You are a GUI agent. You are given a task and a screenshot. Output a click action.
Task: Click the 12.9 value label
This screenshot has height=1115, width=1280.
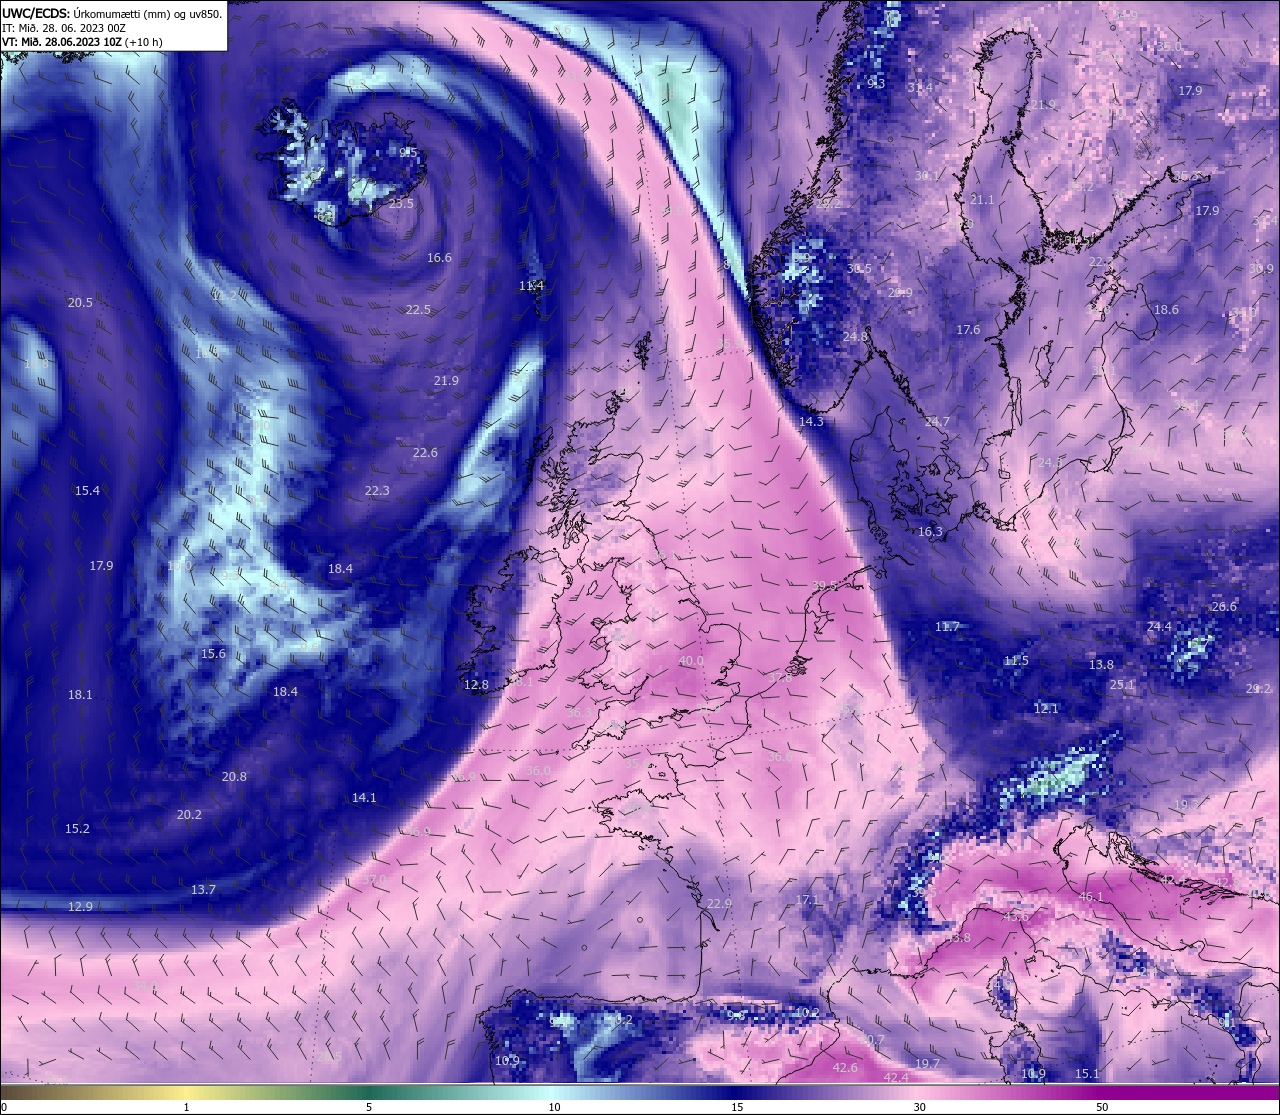point(80,907)
